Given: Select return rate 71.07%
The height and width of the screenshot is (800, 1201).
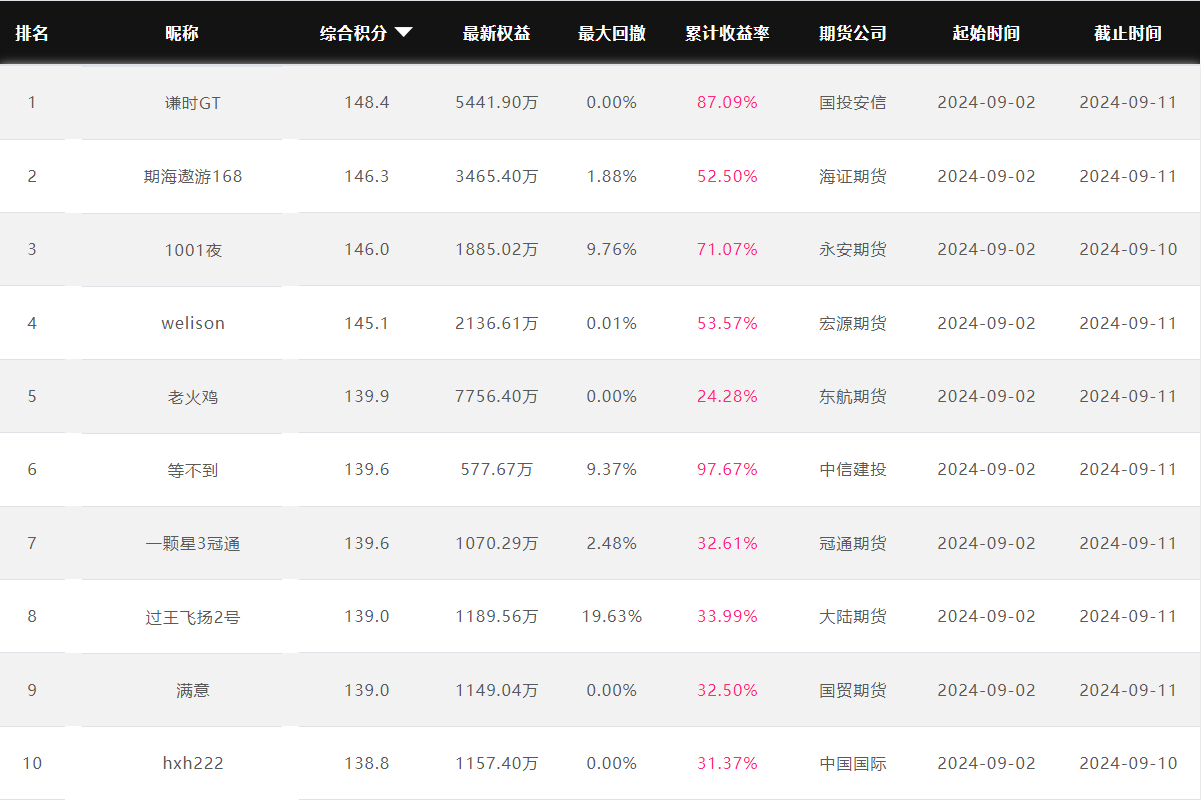Looking at the screenshot, I should point(727,249).
